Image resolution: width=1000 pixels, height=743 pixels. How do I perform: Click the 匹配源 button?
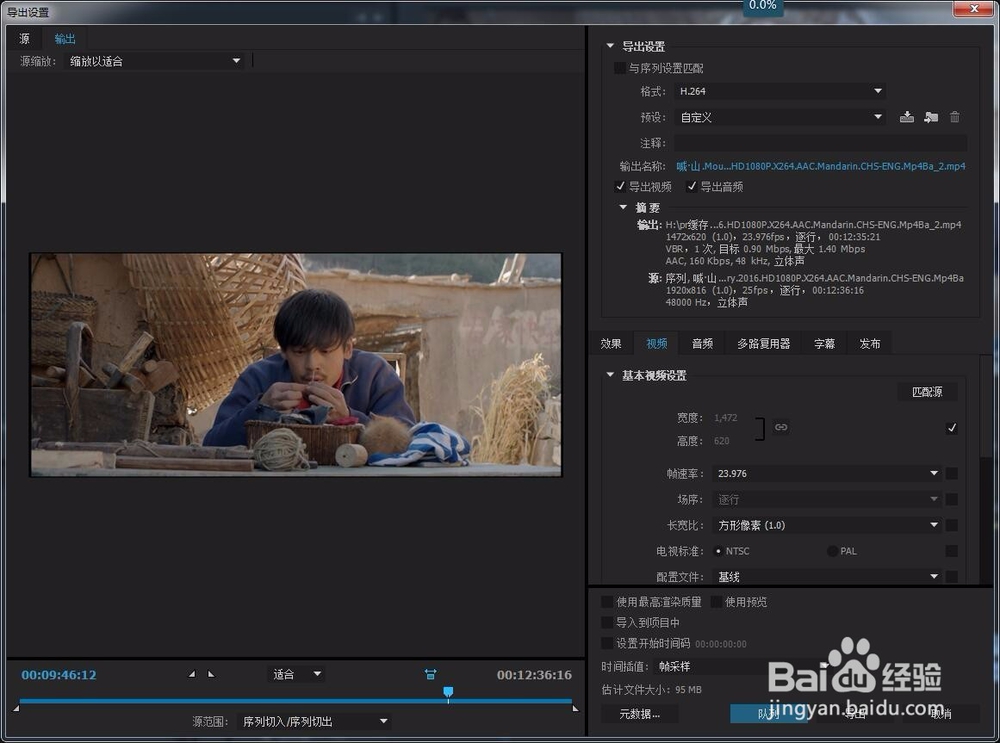click(927, 392)
